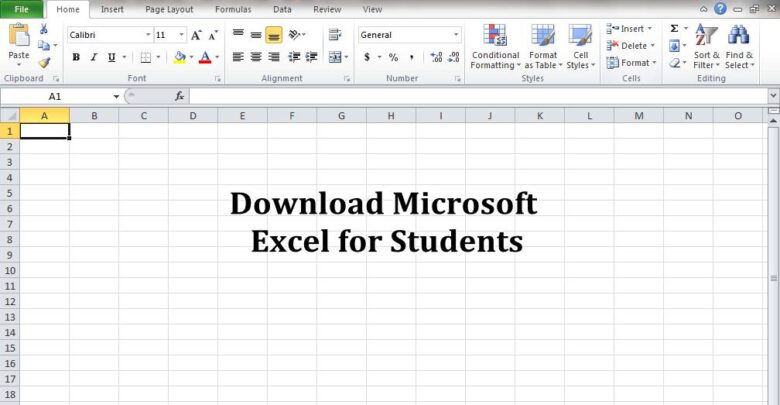The height and width of the screenshot is (405, 780).
Task: Increase indent
Action: point(312,57)
